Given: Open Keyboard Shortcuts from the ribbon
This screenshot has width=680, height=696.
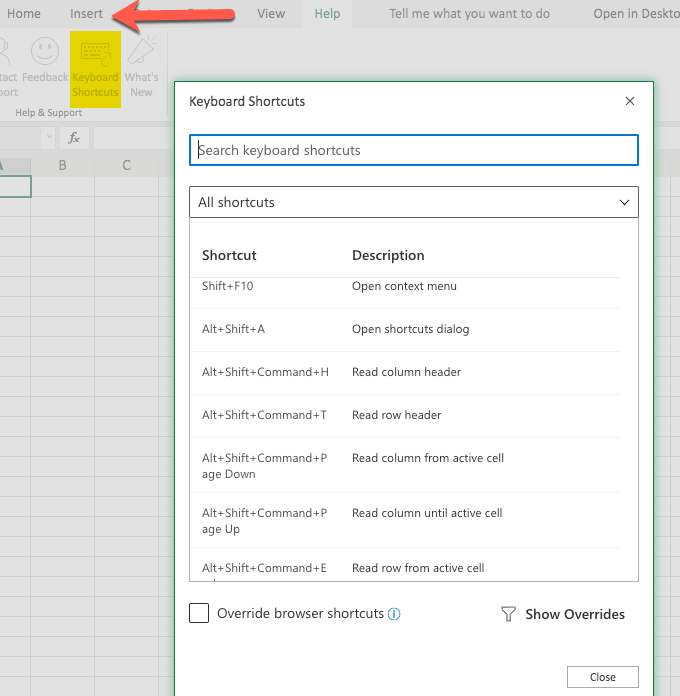Looking at the screenshot, I should pos(95,67).
